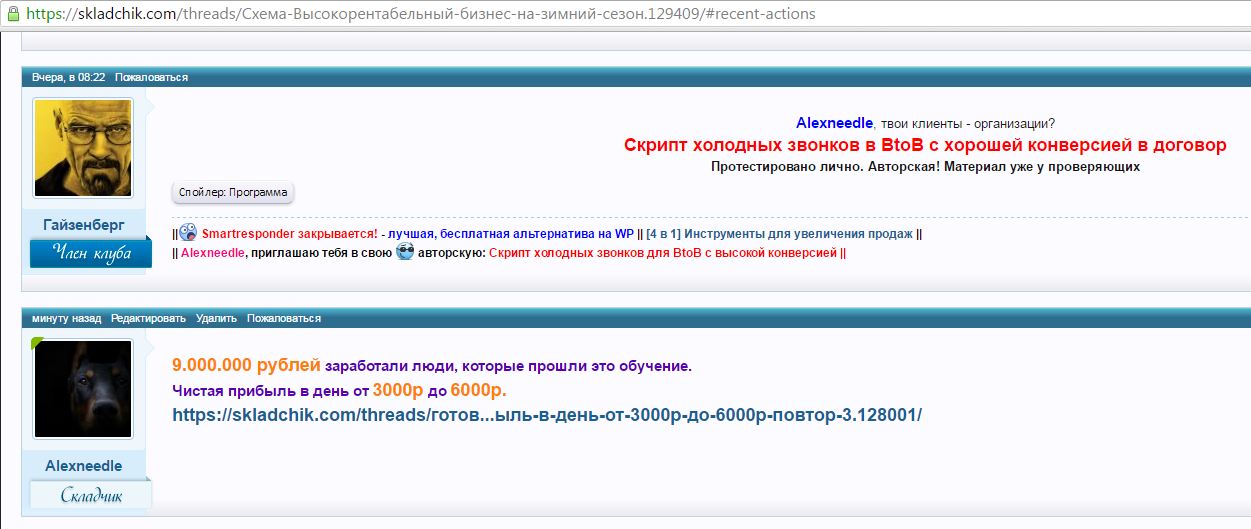Open 'Smartresponder закрывается!' signature link
This screenshot has height=529, width=1251.
pyautogui.click(x=290, y=233)
